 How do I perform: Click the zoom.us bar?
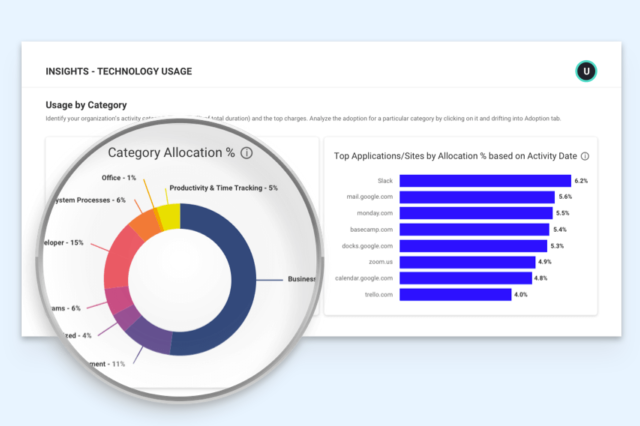click(467, 262)
